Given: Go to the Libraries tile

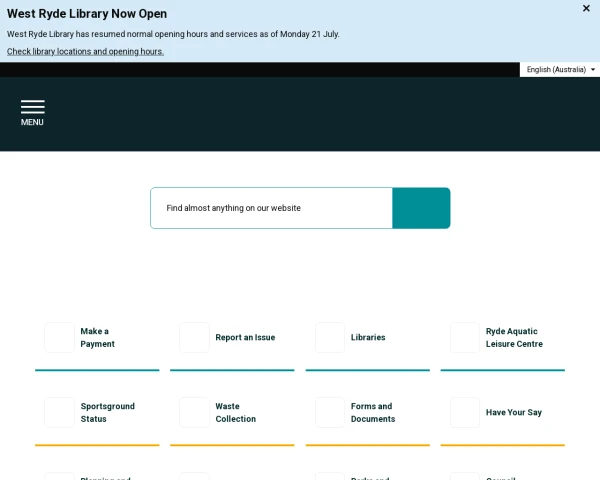Looking at the screenshot, I should [x=368, y=338].
